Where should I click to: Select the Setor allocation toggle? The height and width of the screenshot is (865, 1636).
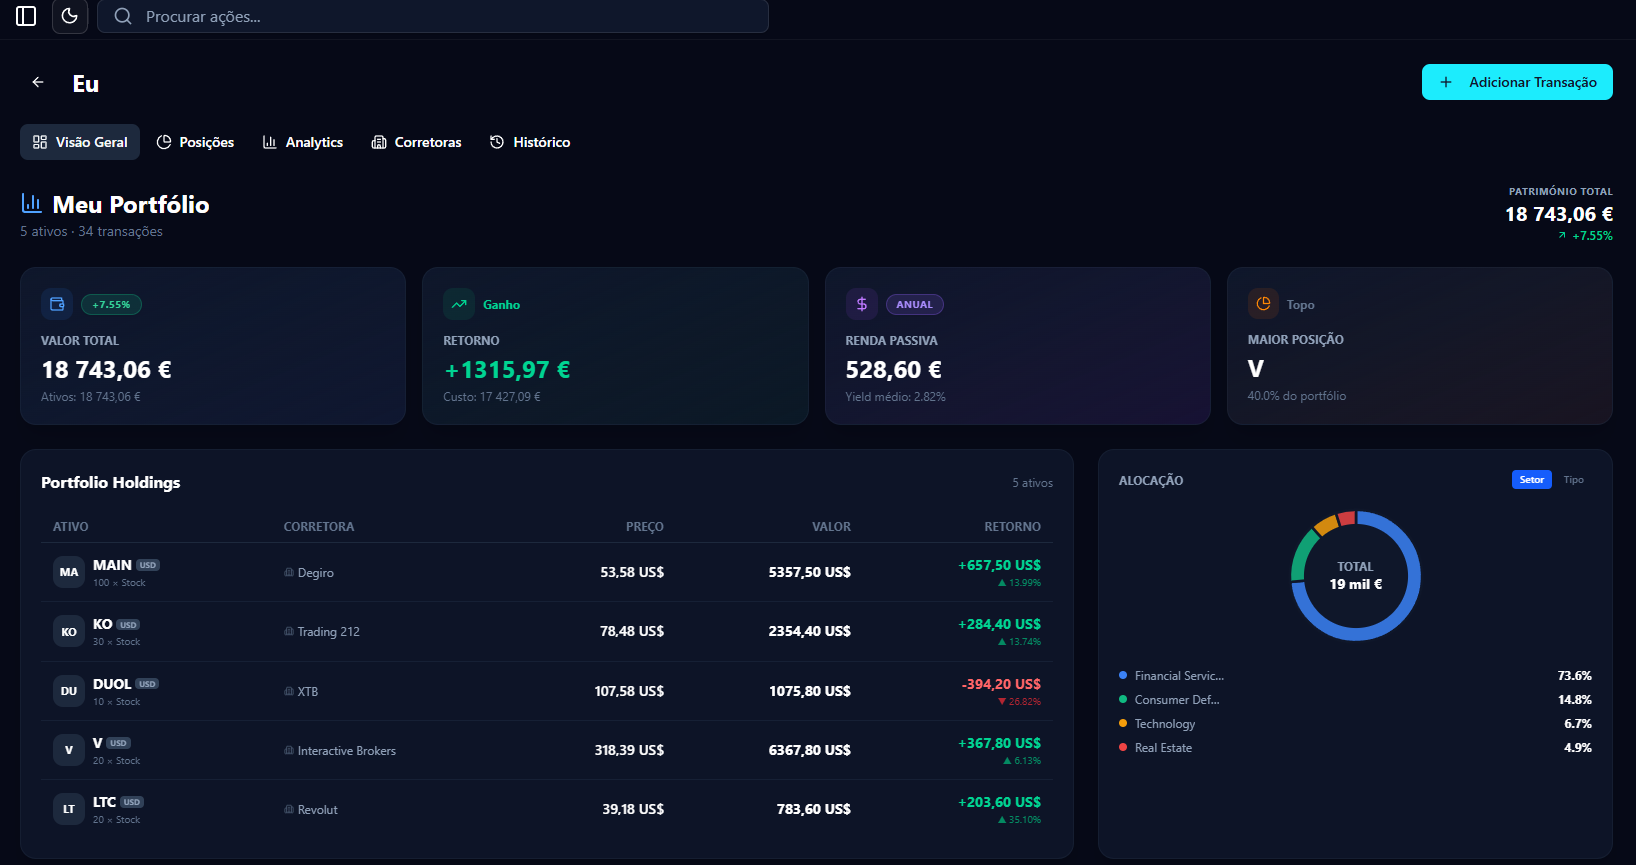(x=1532, y=480)
